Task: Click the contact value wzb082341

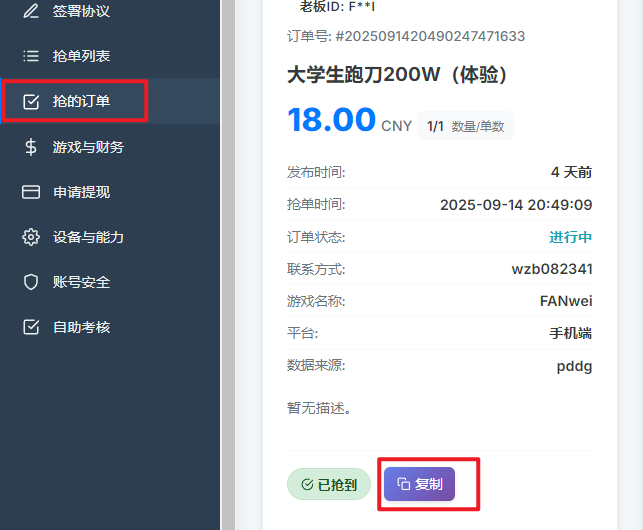Action: [x=551, y=269]
